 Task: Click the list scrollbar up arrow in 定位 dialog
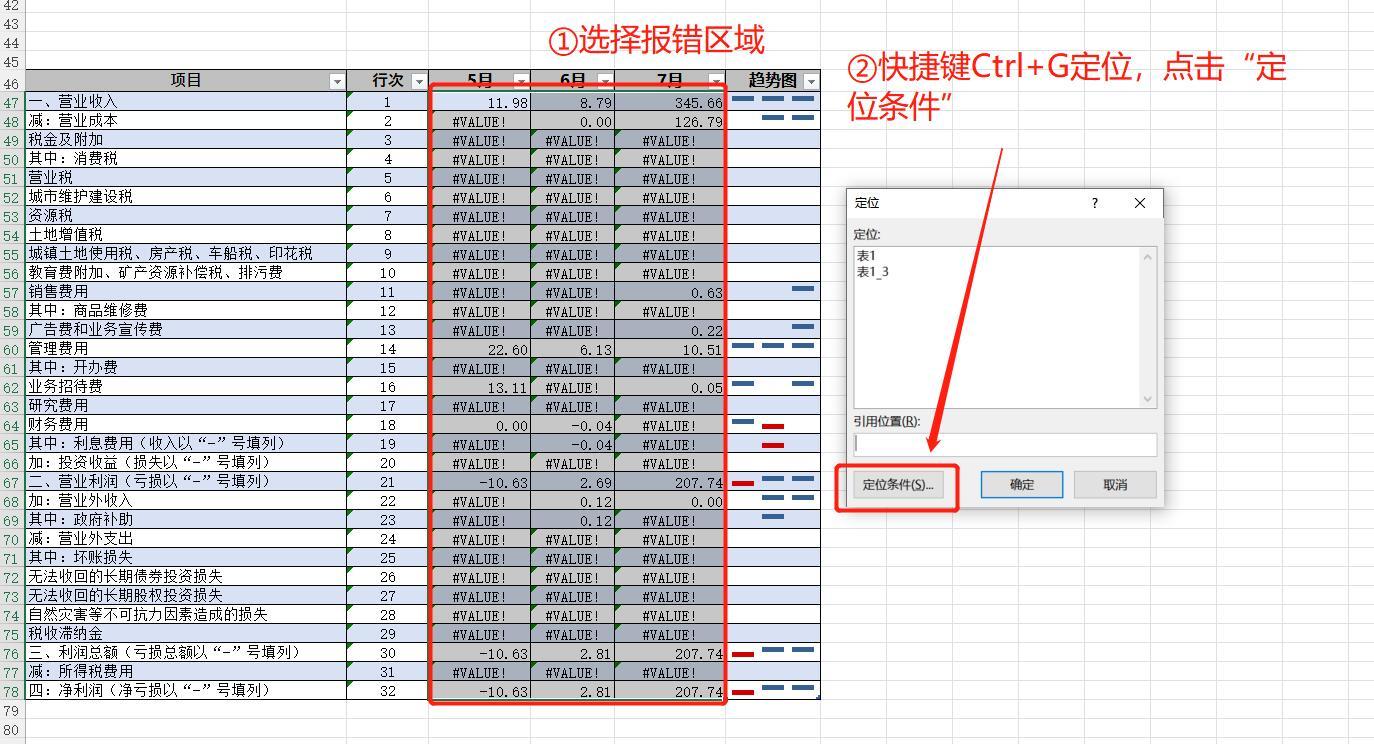tap(1148, 257)
